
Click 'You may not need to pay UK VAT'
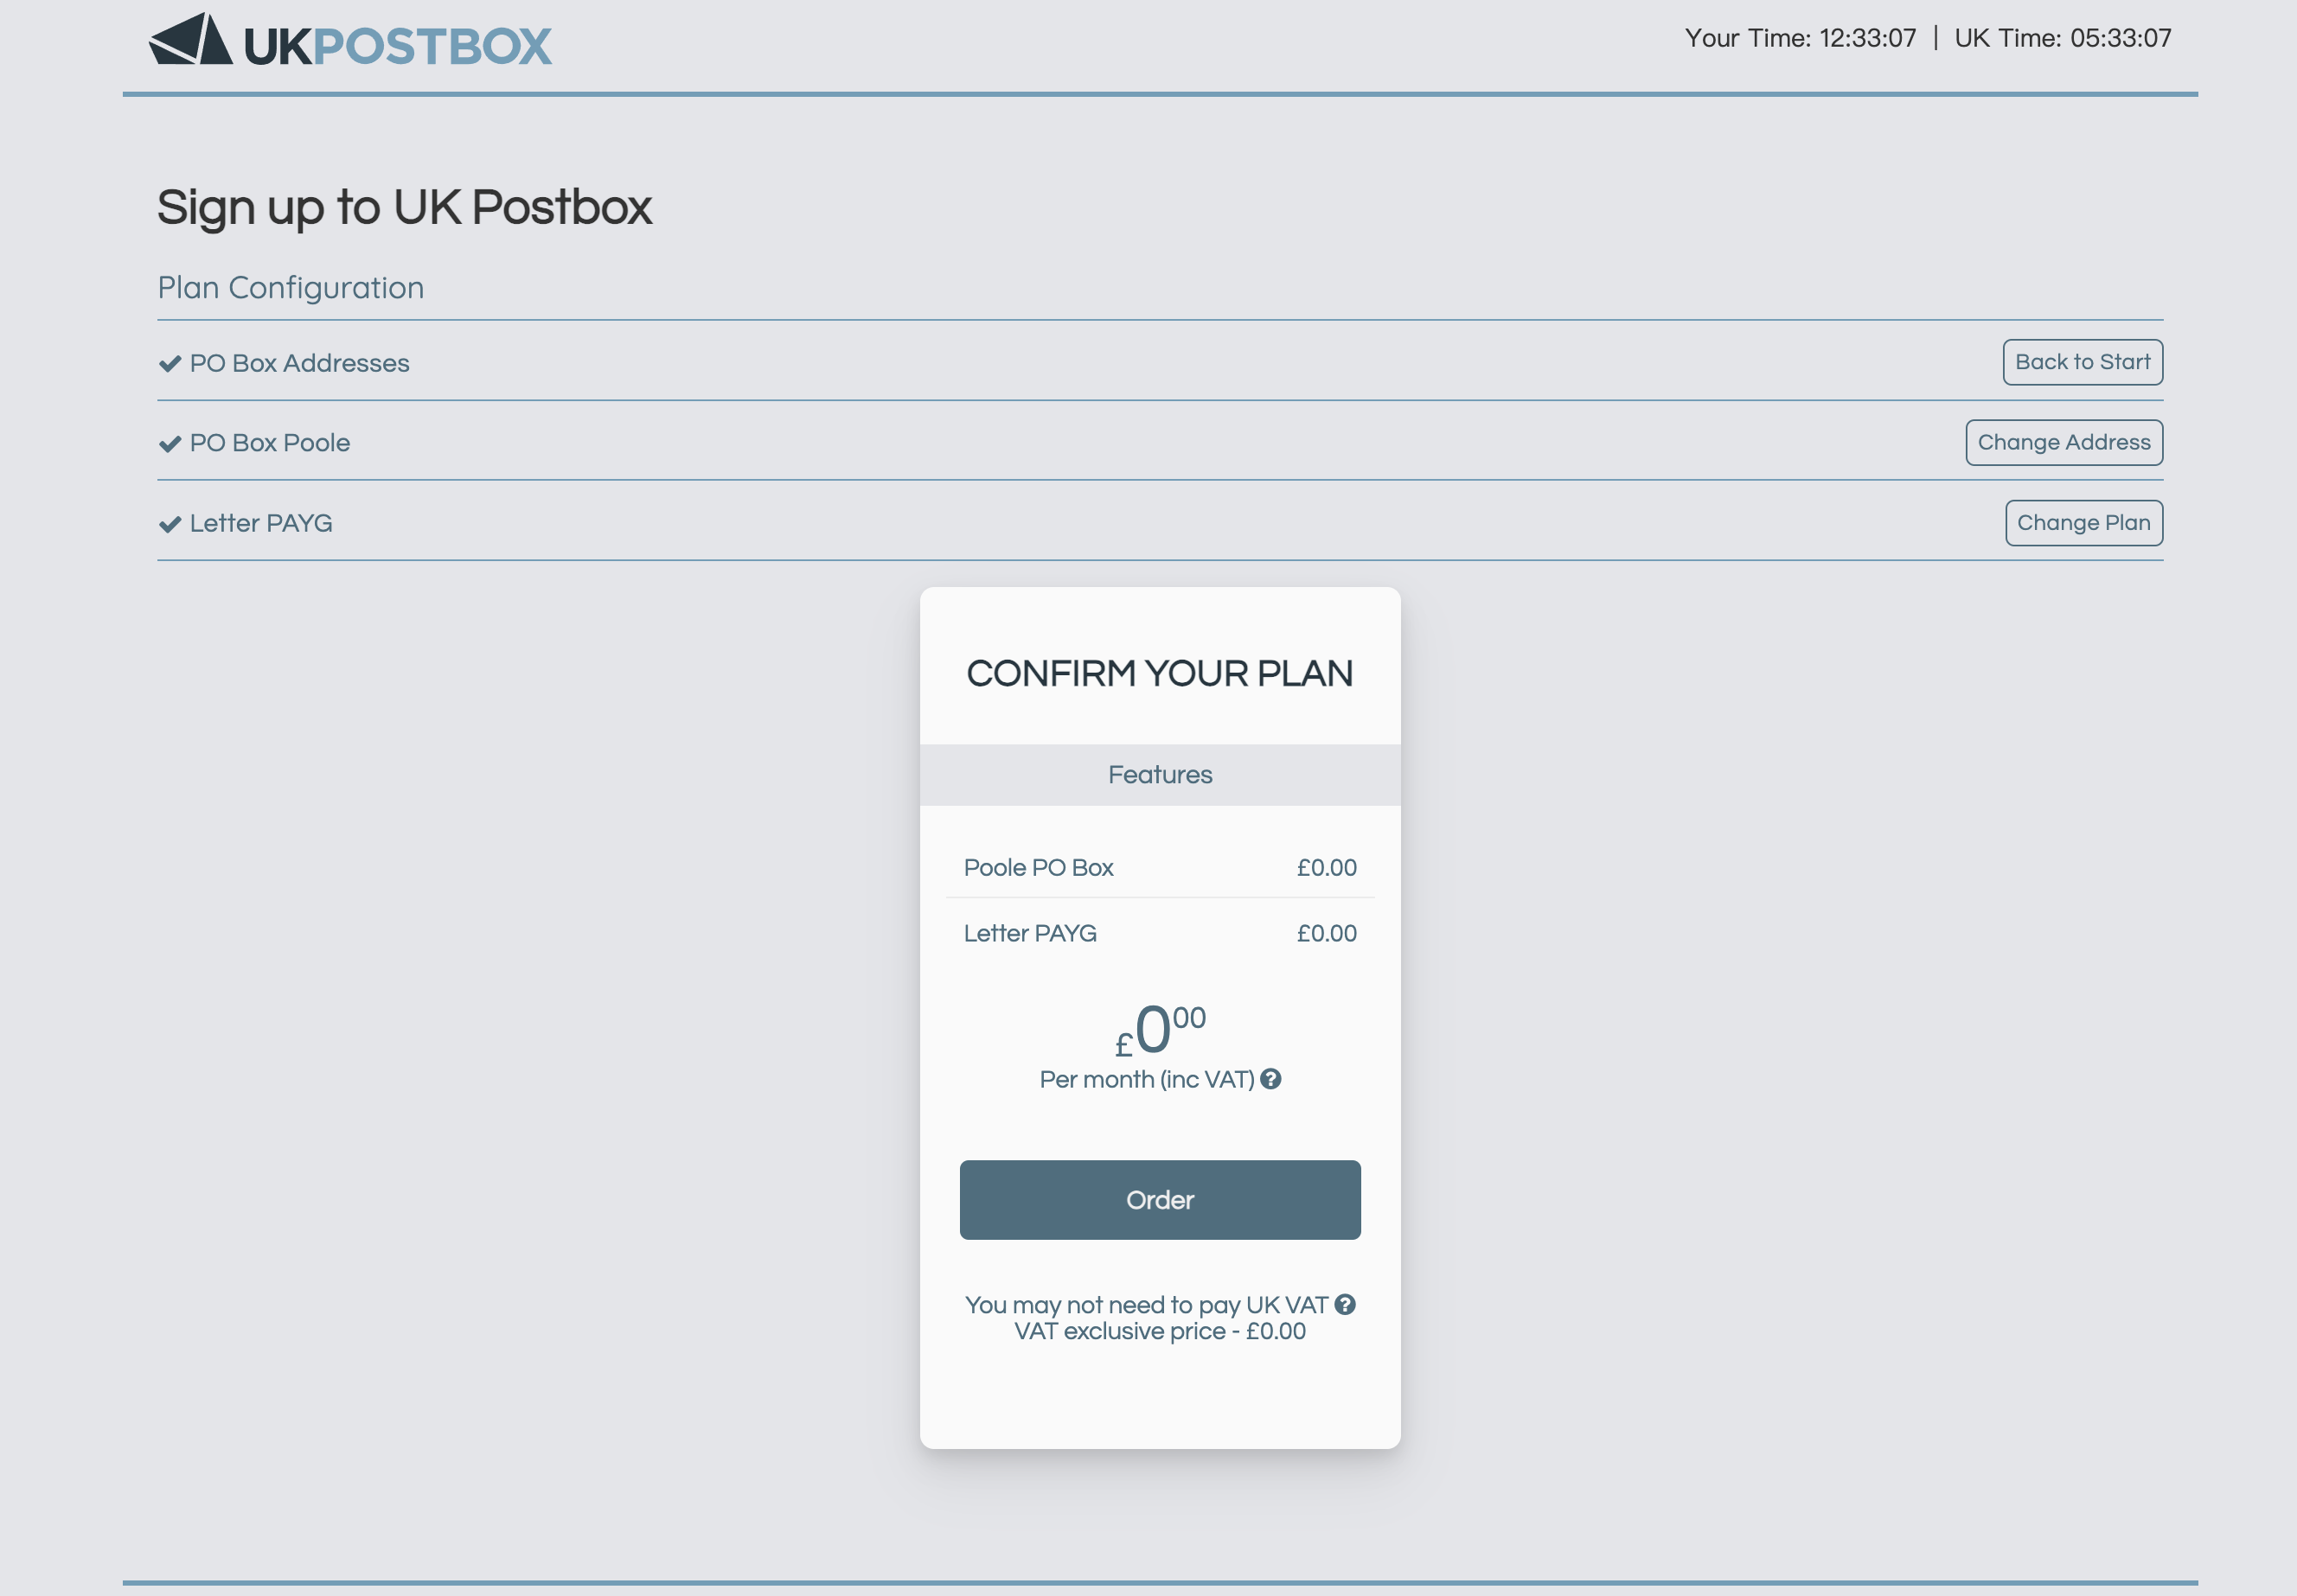pyautogui.click(x=1146, y=1305)
